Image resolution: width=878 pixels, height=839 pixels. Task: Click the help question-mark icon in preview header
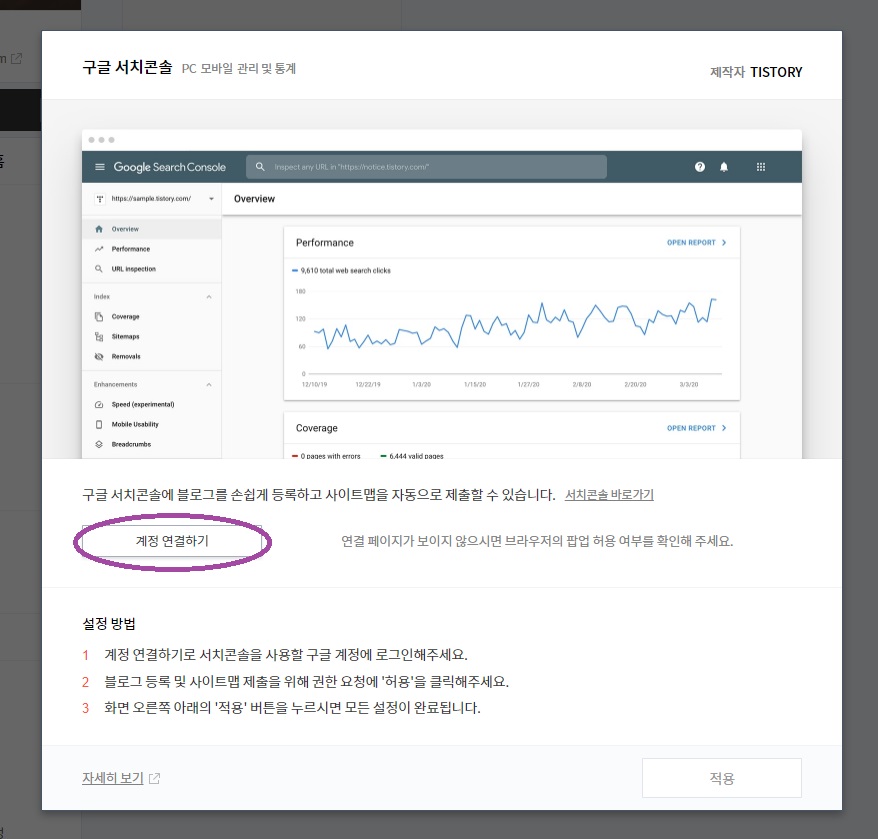[x=700, y=167]
